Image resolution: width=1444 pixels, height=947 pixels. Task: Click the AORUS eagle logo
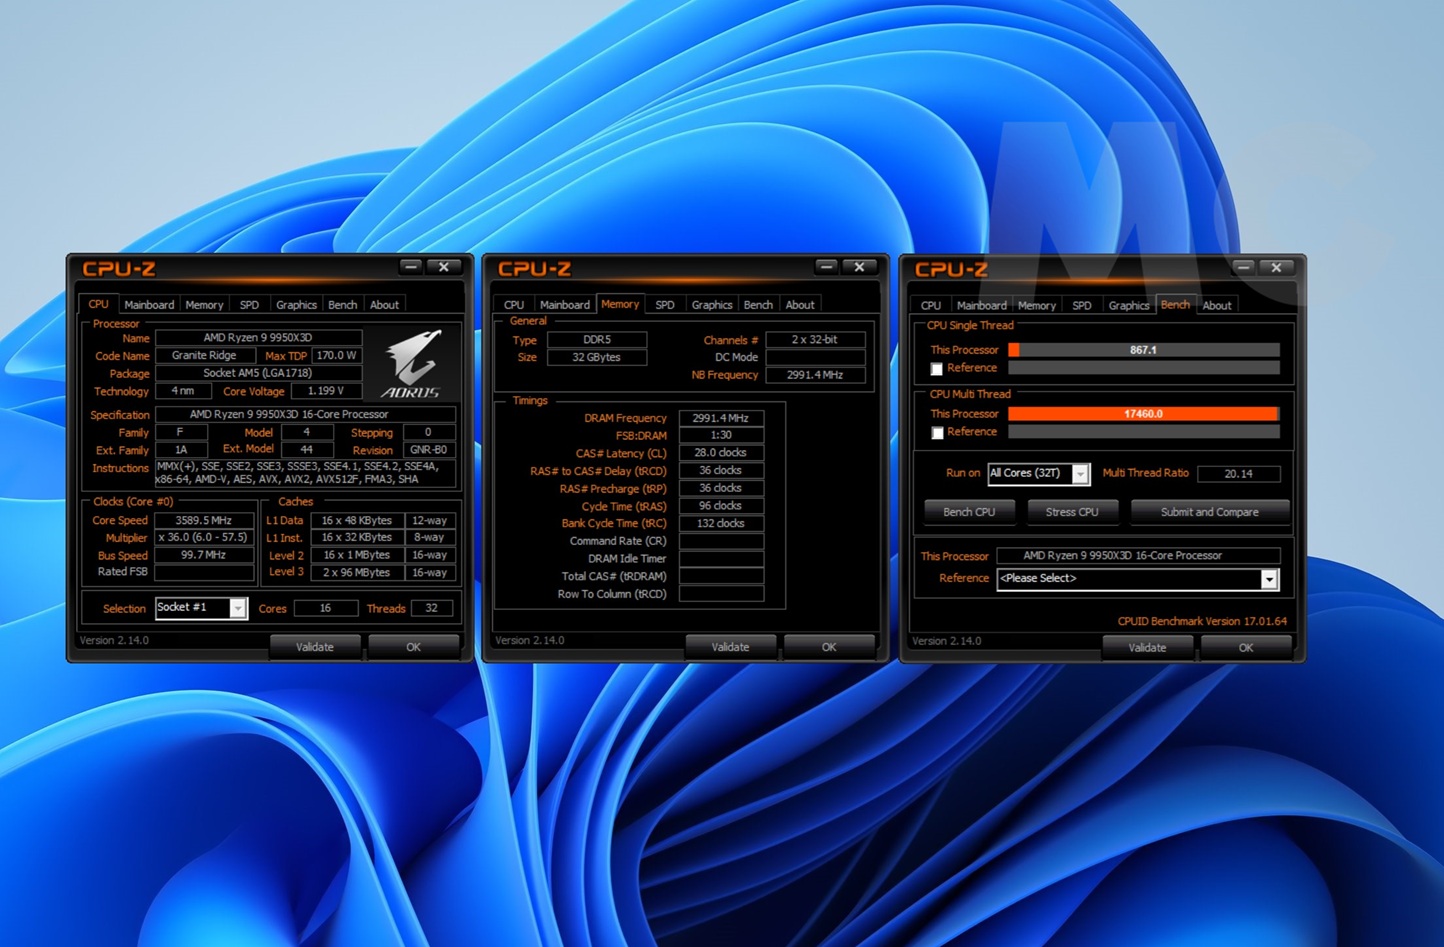[x=414, y=364]
